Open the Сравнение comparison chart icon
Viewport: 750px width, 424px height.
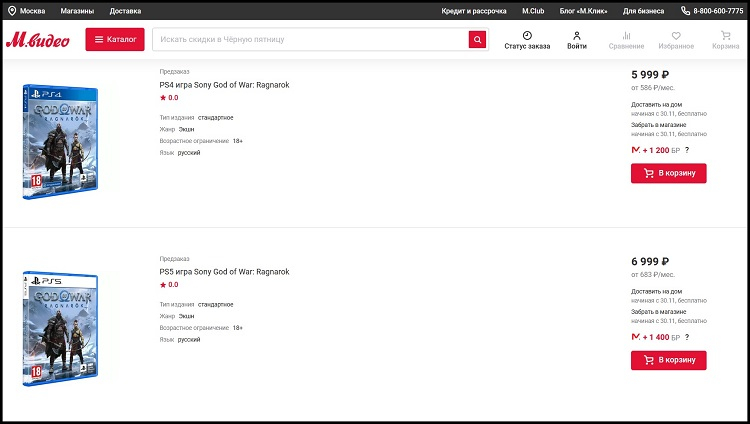point(626,35)
